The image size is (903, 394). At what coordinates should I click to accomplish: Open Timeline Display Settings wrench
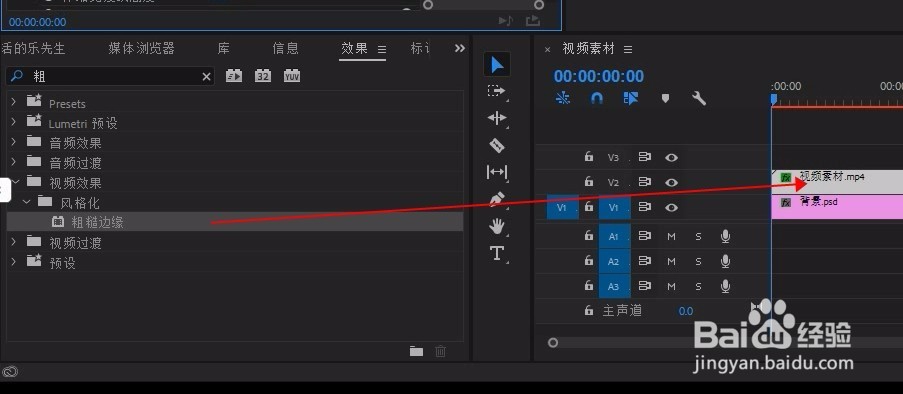coord(699,98)
